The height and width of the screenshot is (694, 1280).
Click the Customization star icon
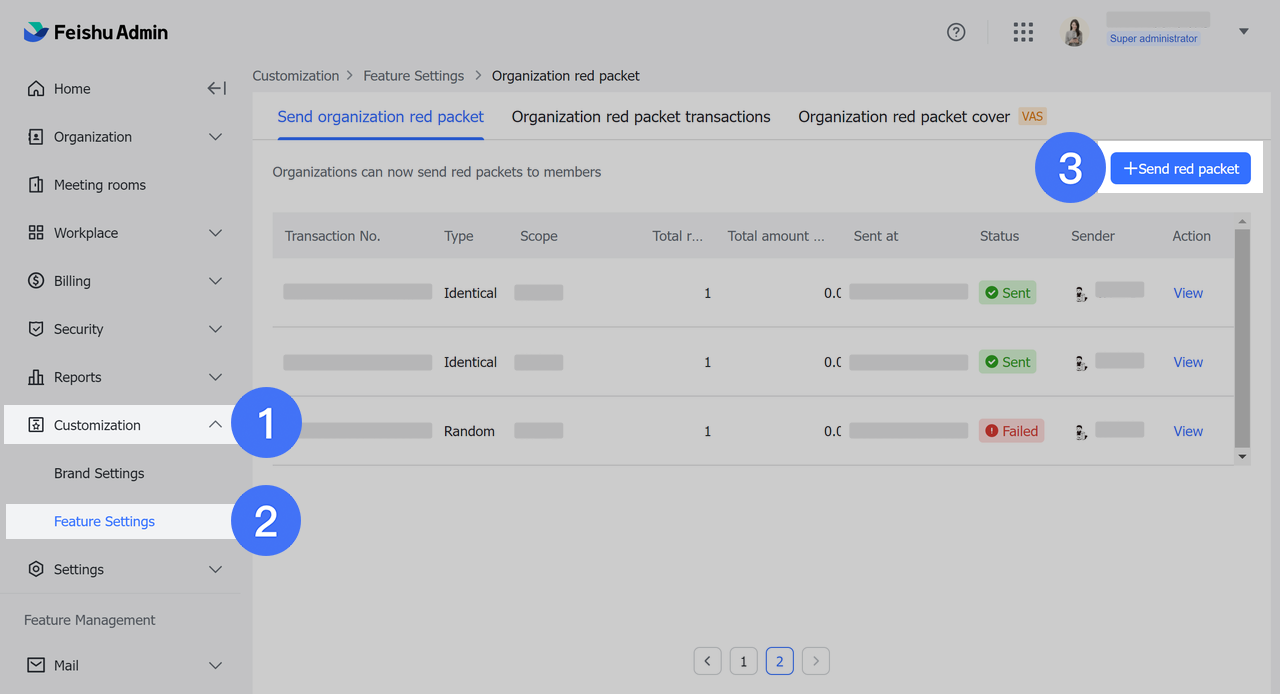pyautogui.click(x=36, y=425)
